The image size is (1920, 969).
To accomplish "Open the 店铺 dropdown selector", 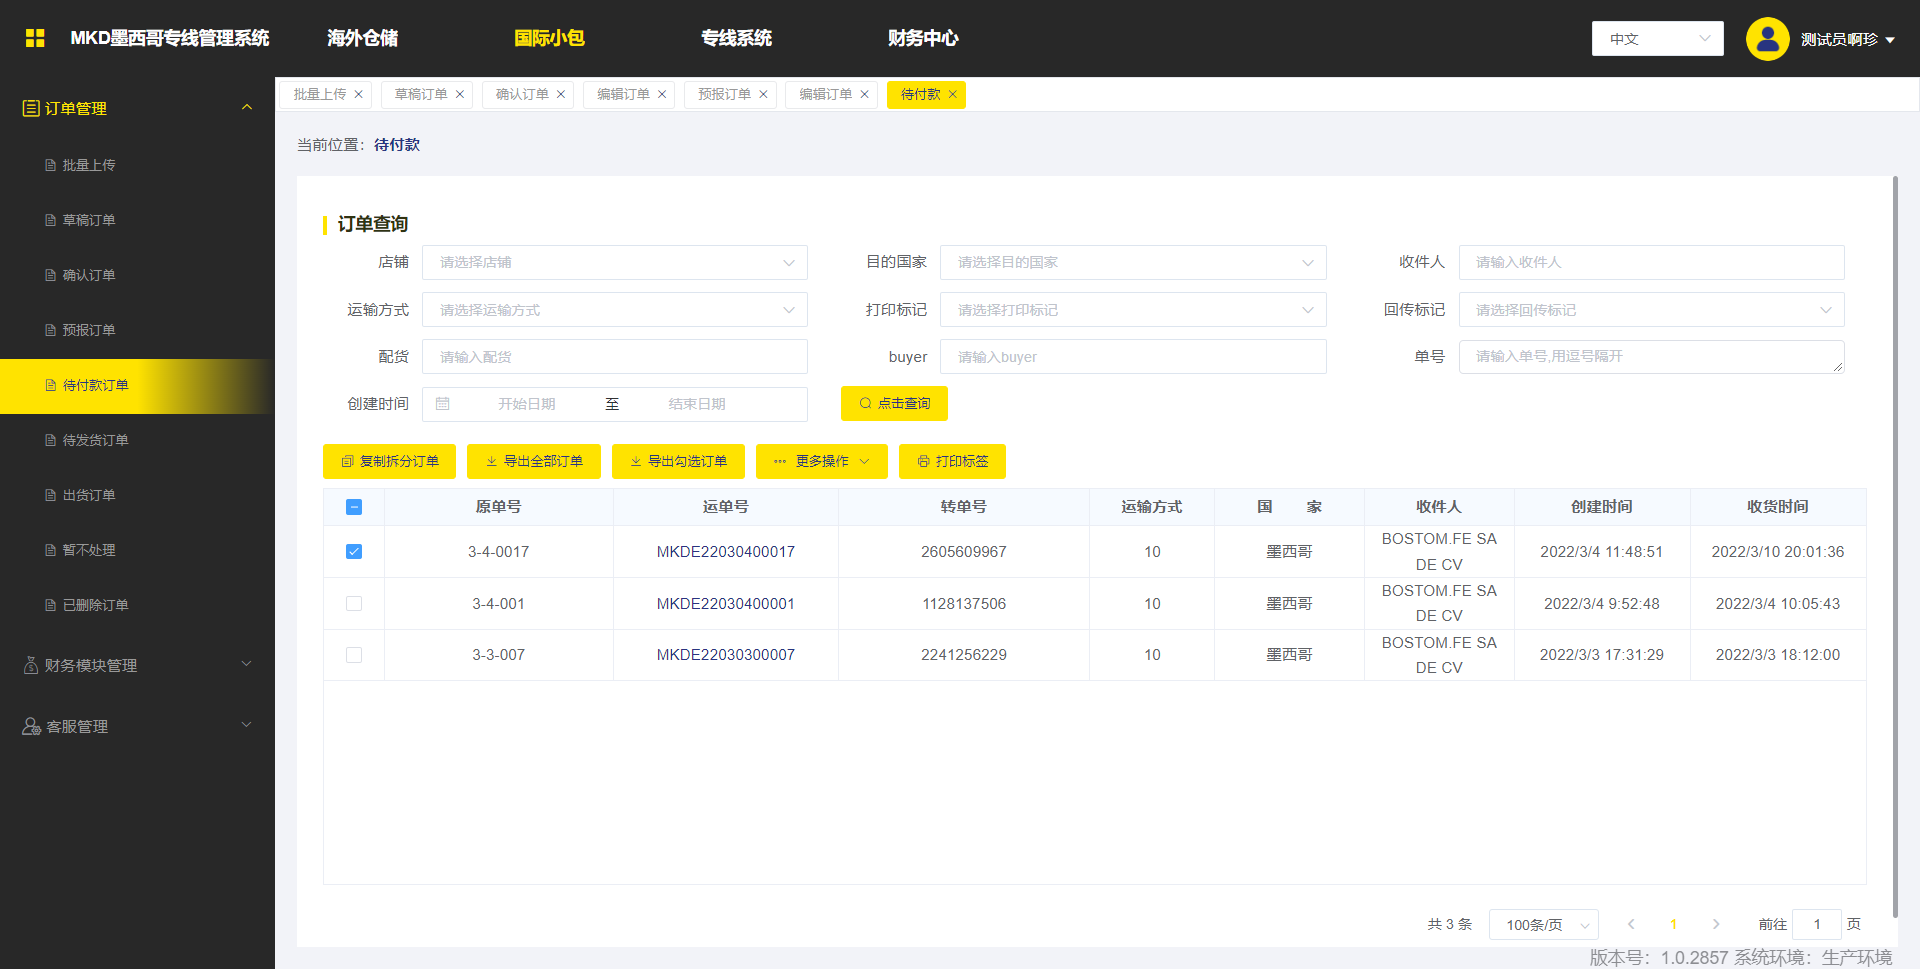I will click(x=614, y=262).
